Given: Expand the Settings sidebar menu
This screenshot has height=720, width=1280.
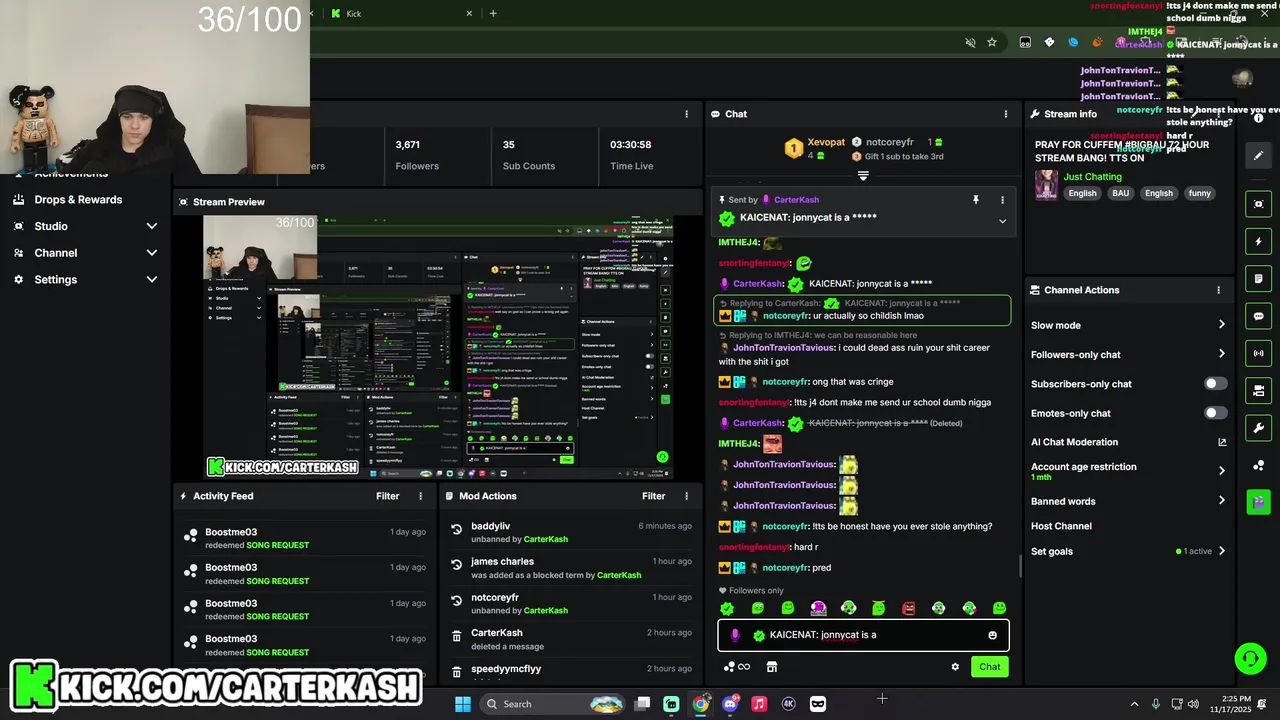Looking at the screenshot, I should 152,279.
